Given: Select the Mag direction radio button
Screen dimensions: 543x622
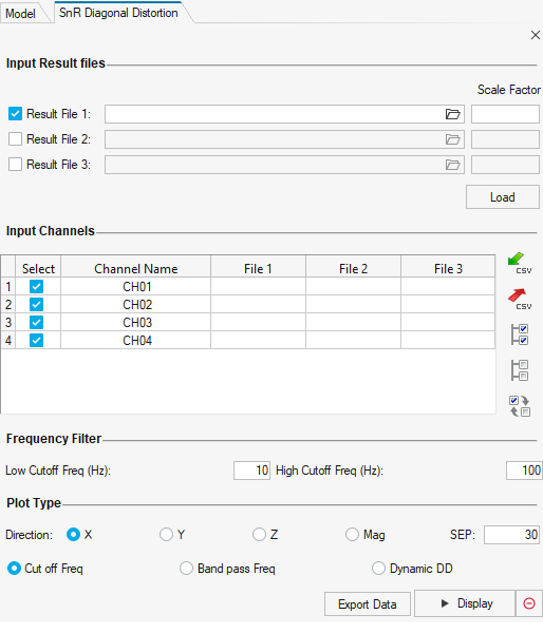Looking at the screenshot, I should (352, 534).
